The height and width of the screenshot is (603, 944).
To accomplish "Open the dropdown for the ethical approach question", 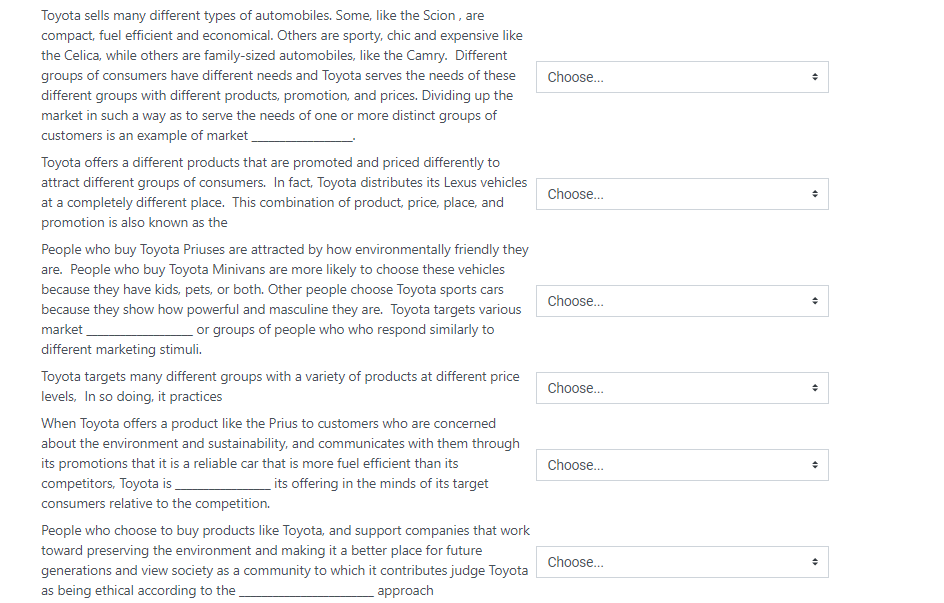I will (681, 561).
